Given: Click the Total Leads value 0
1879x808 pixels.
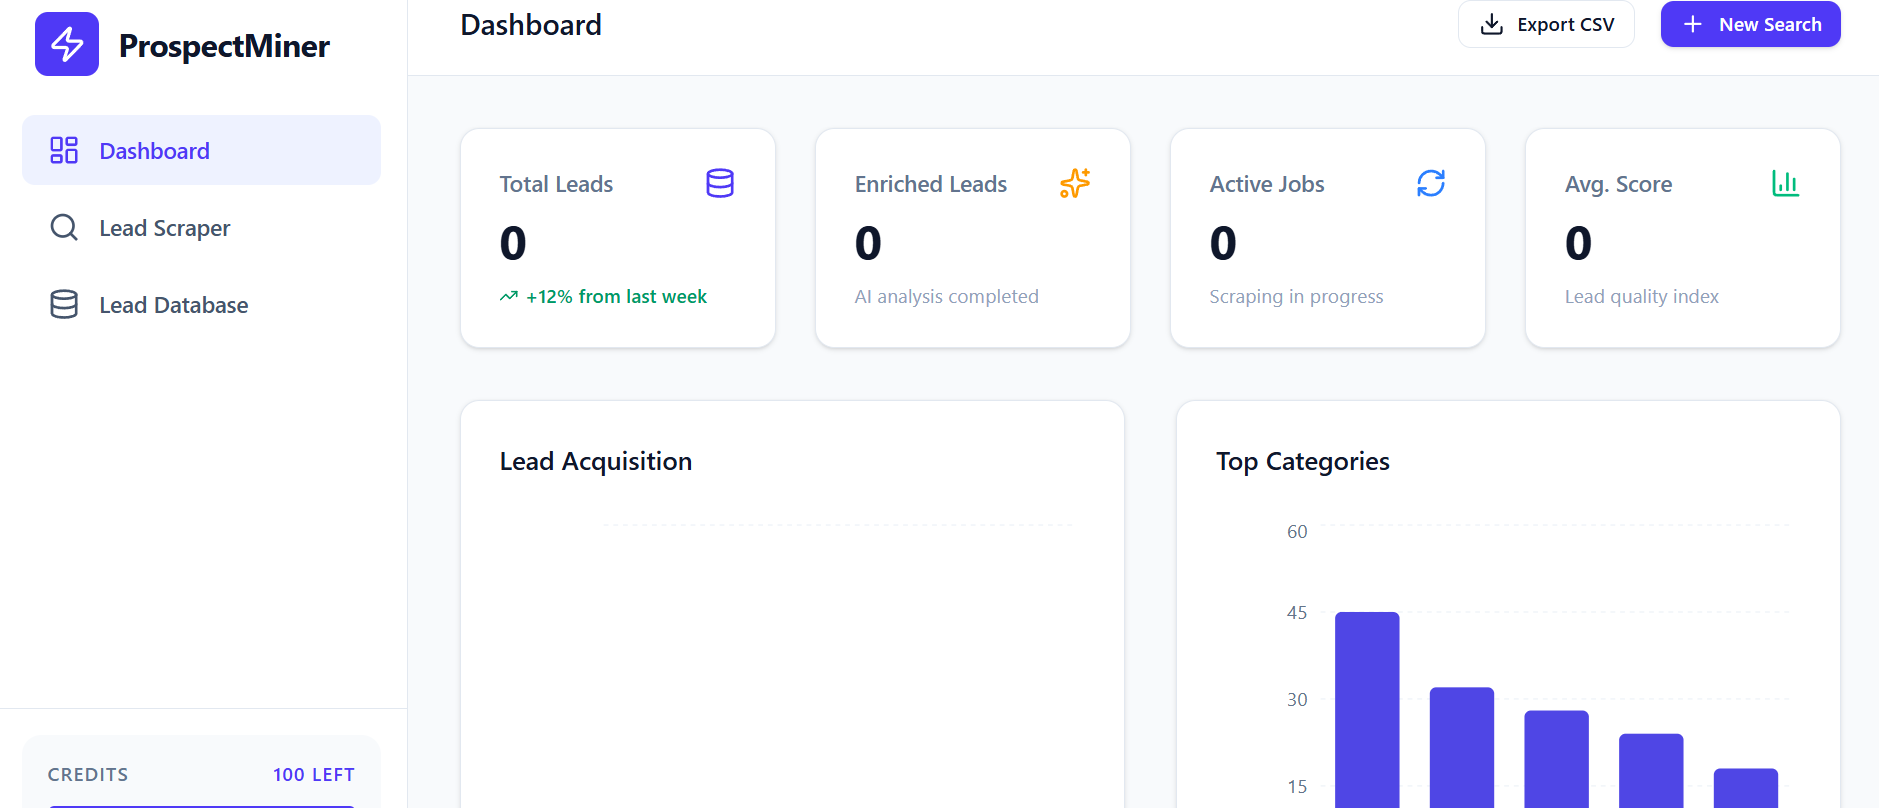Looking at the screenshot, I should [x=513, y=243].
